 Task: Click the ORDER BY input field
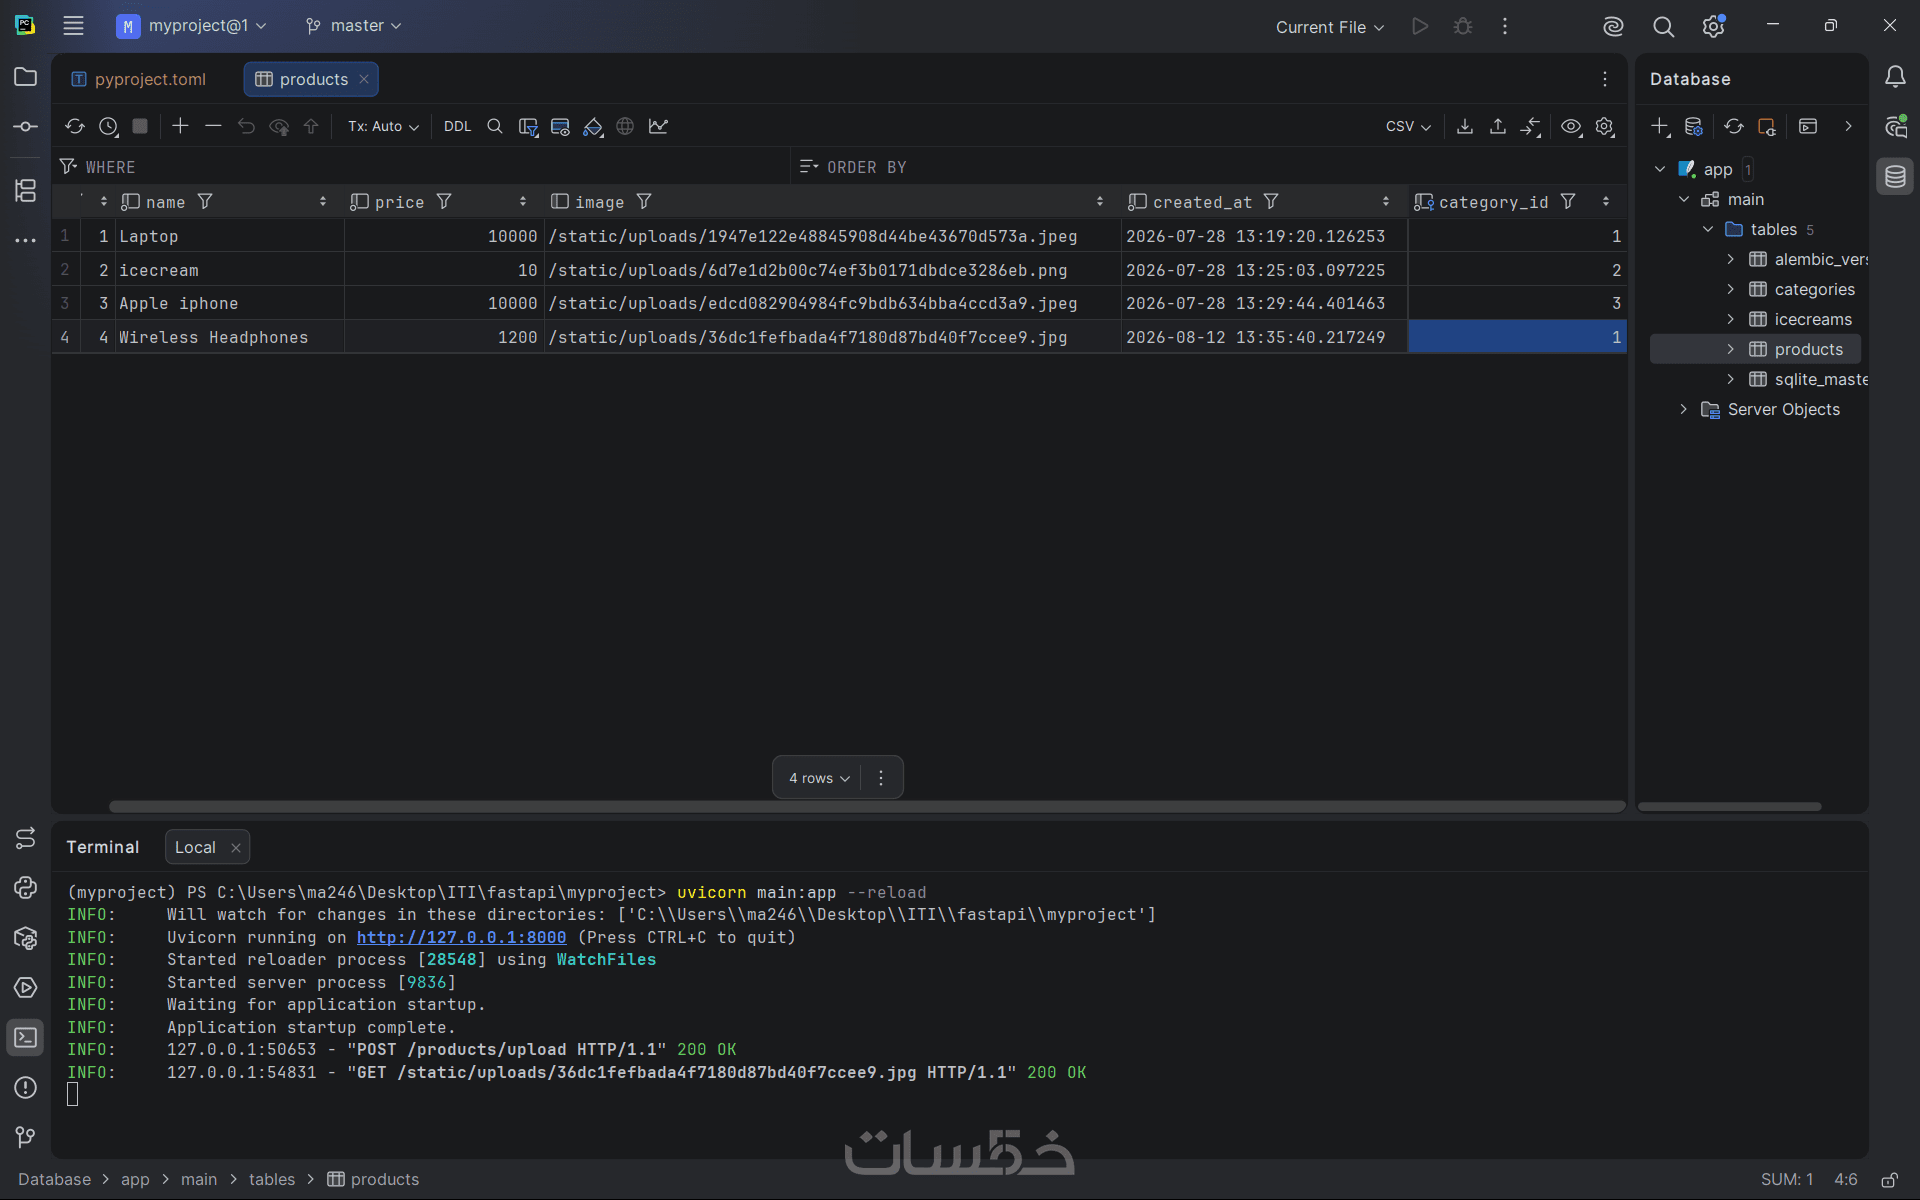tap(1210, 167)
